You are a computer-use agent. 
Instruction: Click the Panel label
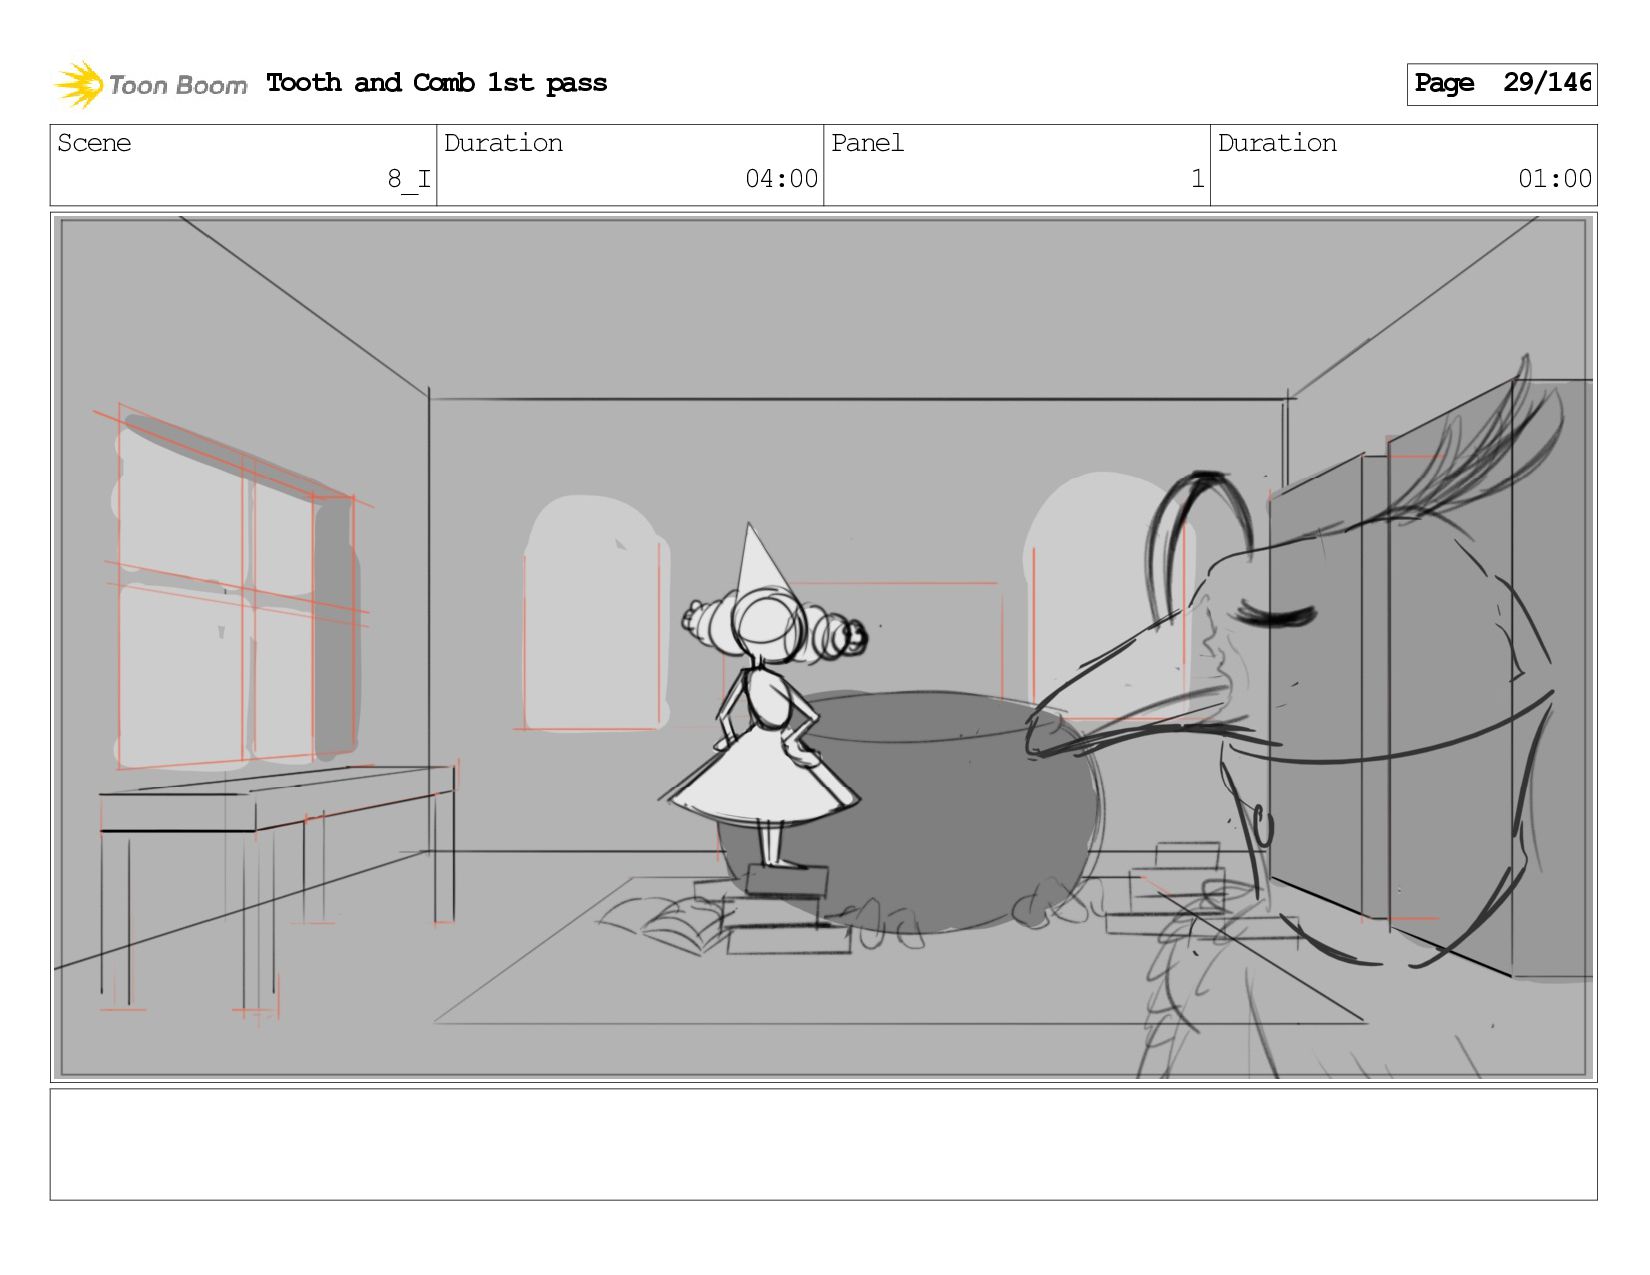(867, 143)
